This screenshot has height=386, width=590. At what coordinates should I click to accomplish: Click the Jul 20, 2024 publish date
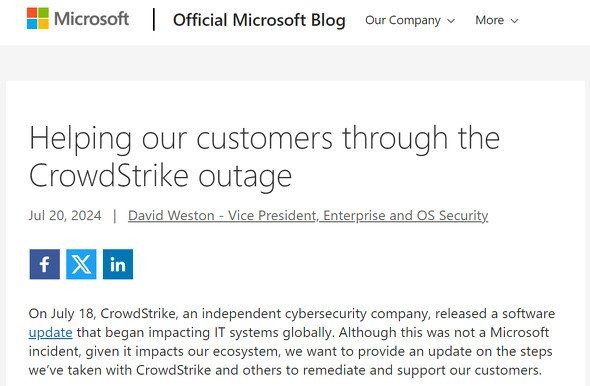tap(65, 216)
